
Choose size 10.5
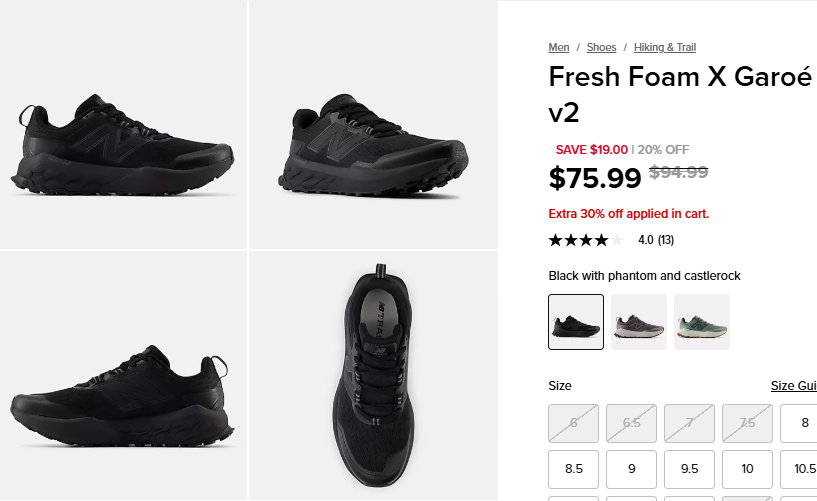click(803, 469)
